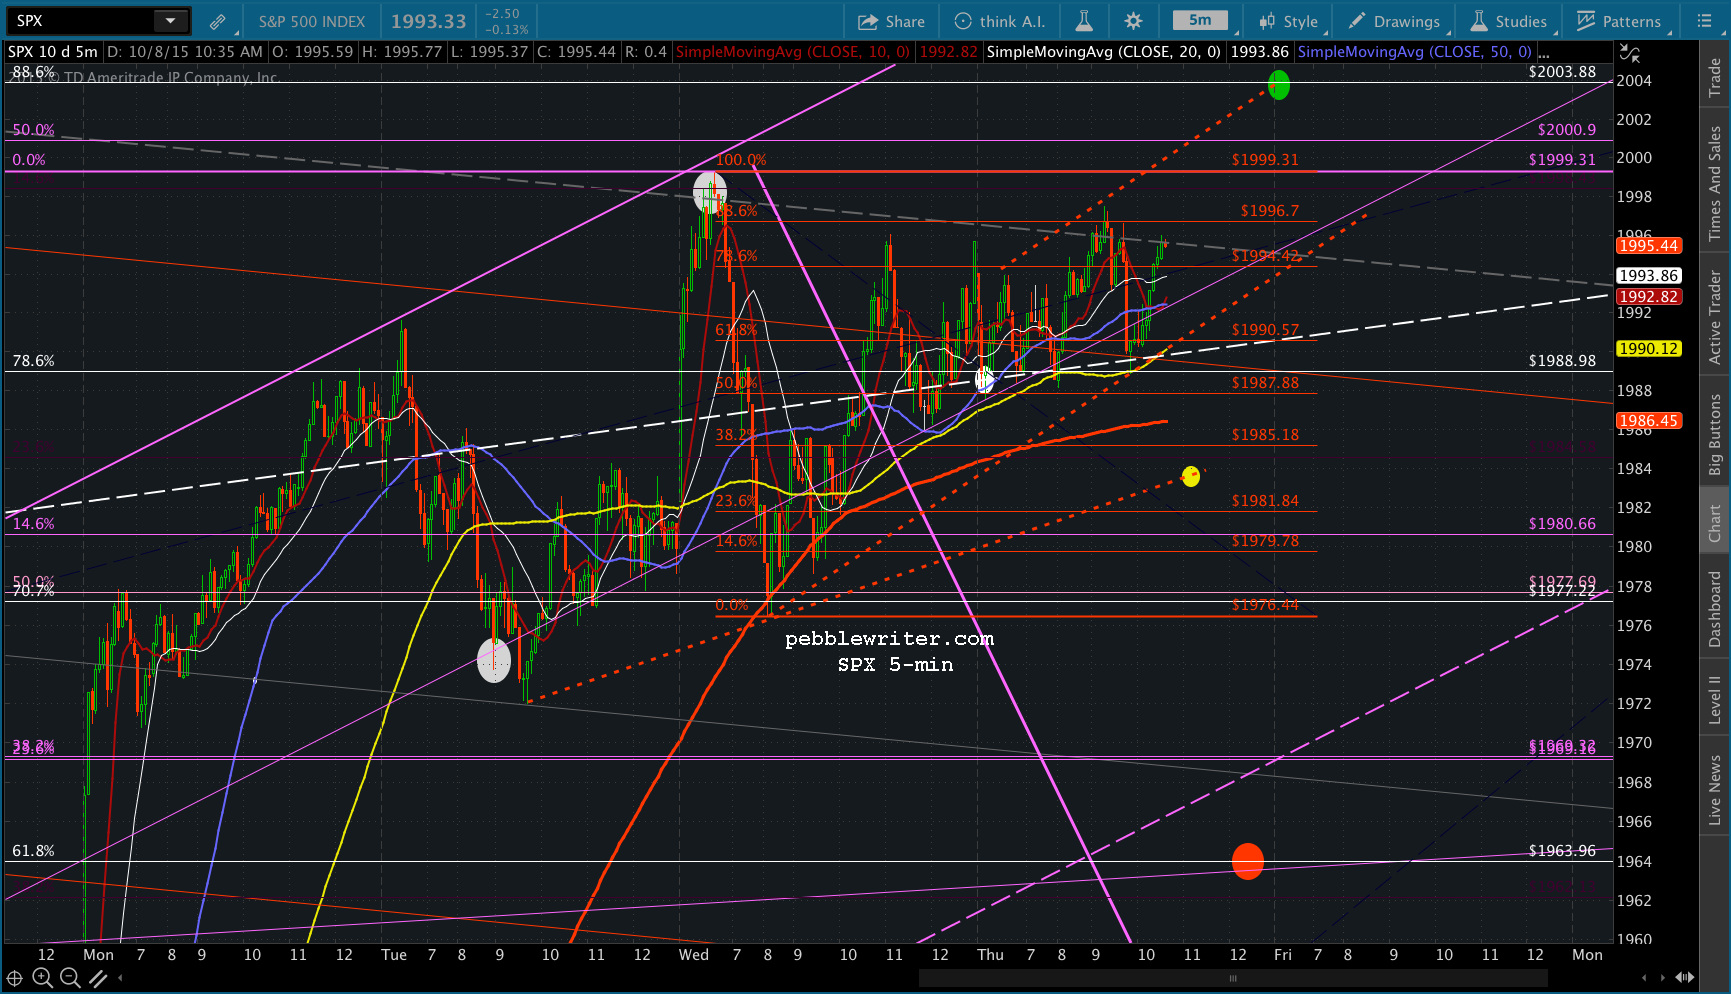Click the drawing set lines icon

[x=97, y=977]
